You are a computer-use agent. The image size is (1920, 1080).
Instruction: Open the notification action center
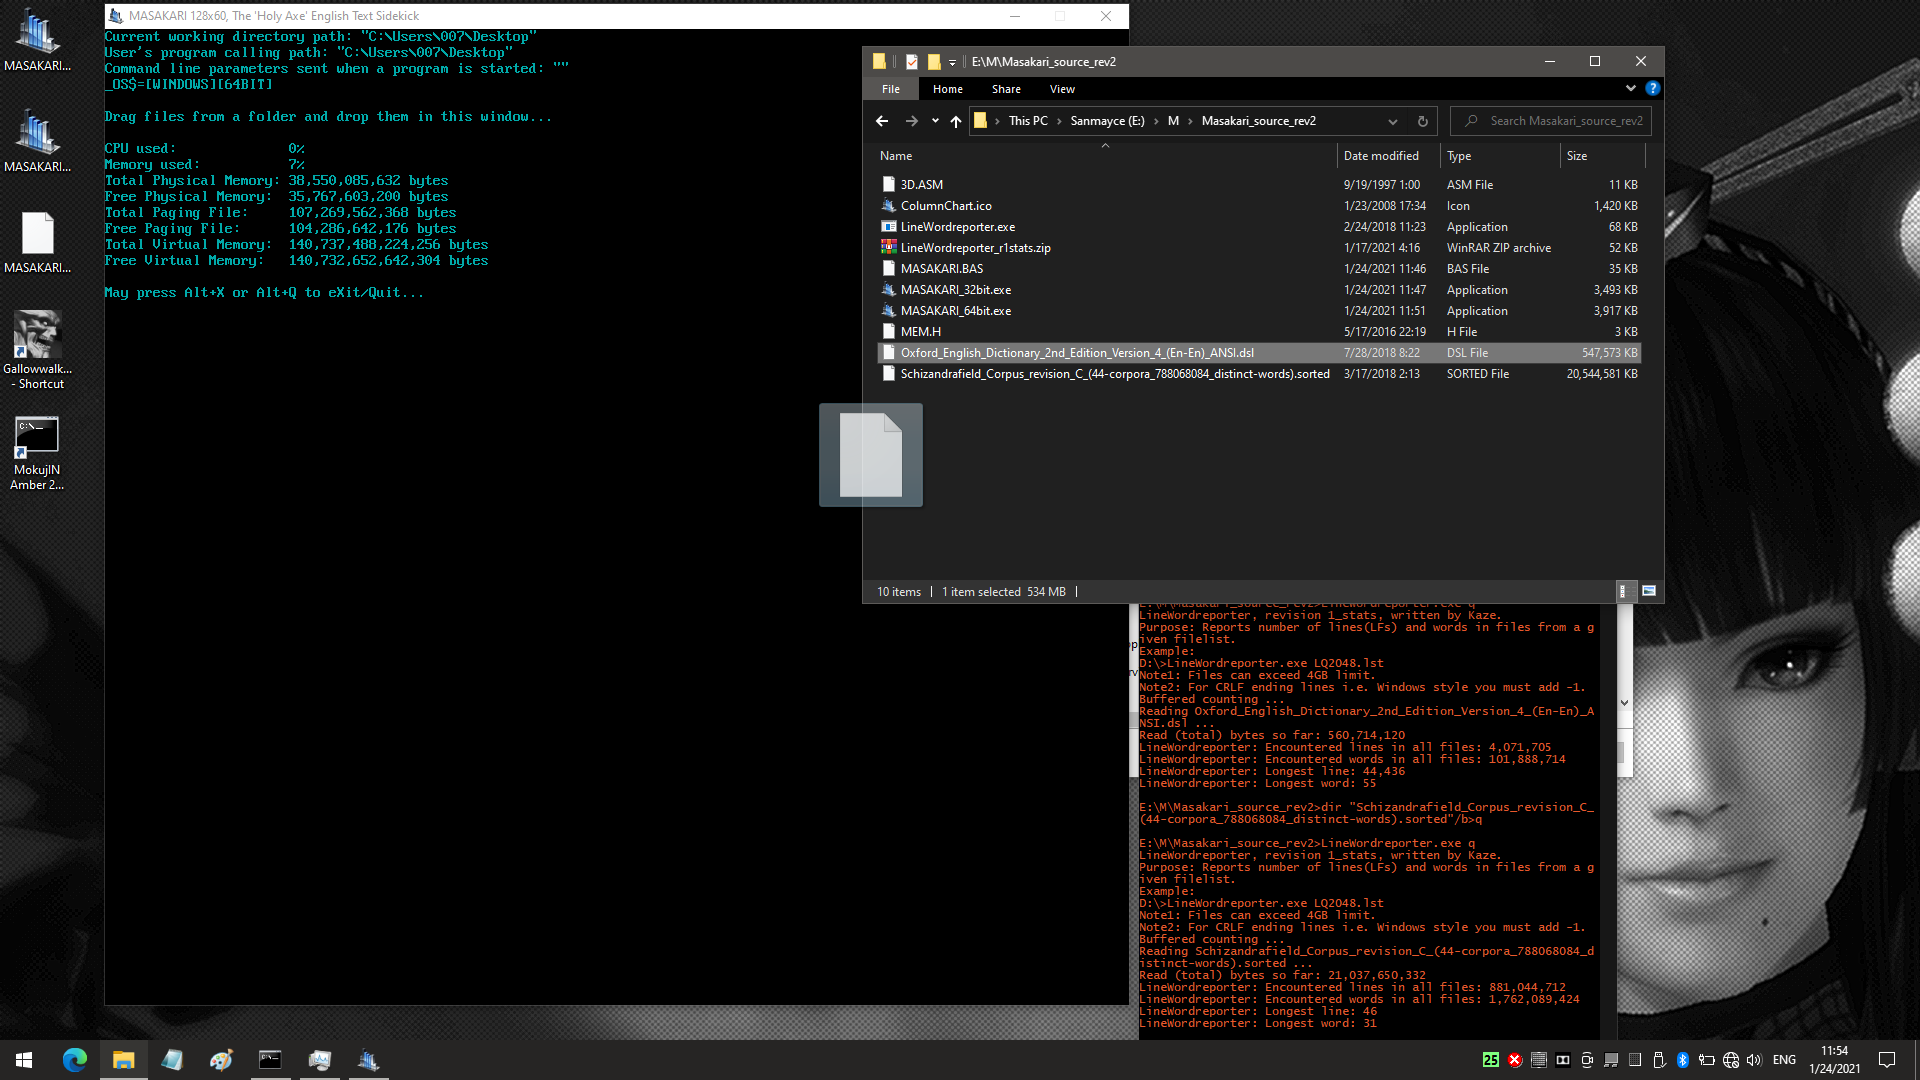pos(1887,1060)
